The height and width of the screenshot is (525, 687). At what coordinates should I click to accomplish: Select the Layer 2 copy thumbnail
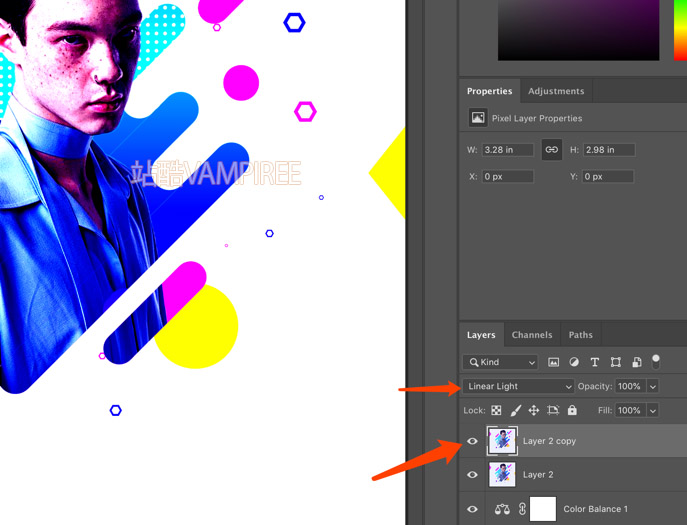(502, 440)
